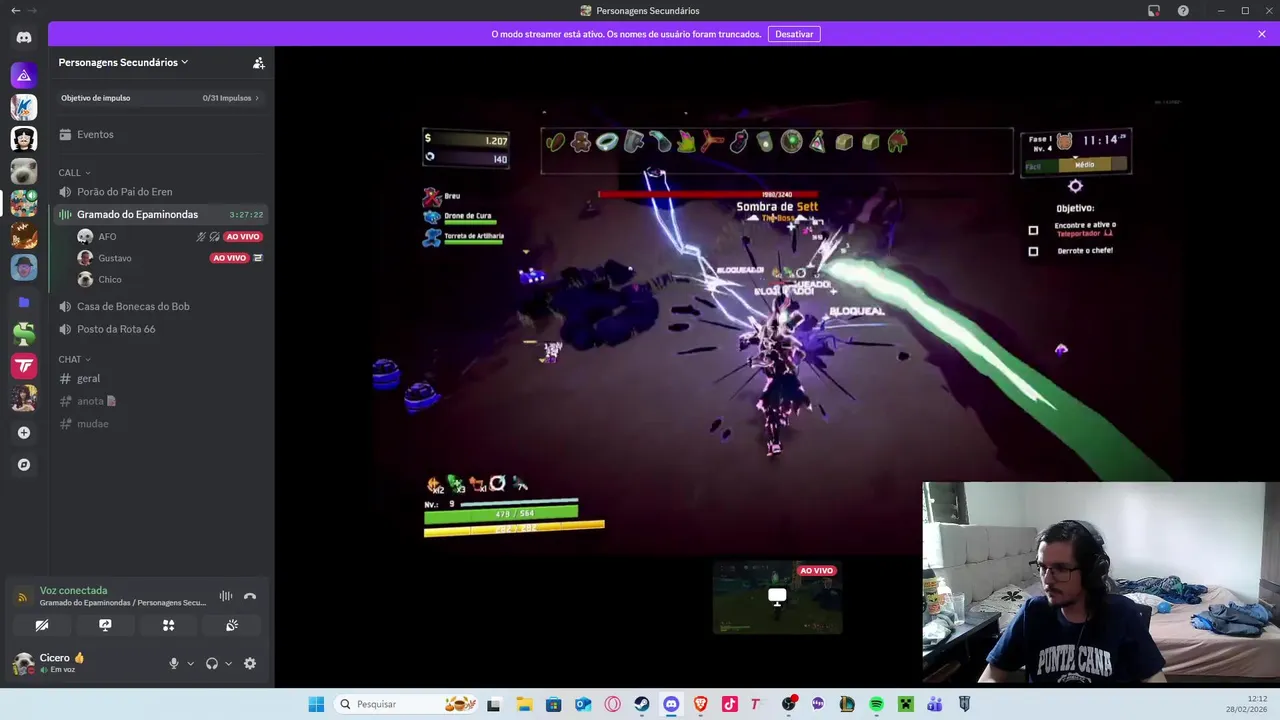Screen dimensions: 1280x720
Task: Click the share your screen button
Action: (x=105, y=625)
